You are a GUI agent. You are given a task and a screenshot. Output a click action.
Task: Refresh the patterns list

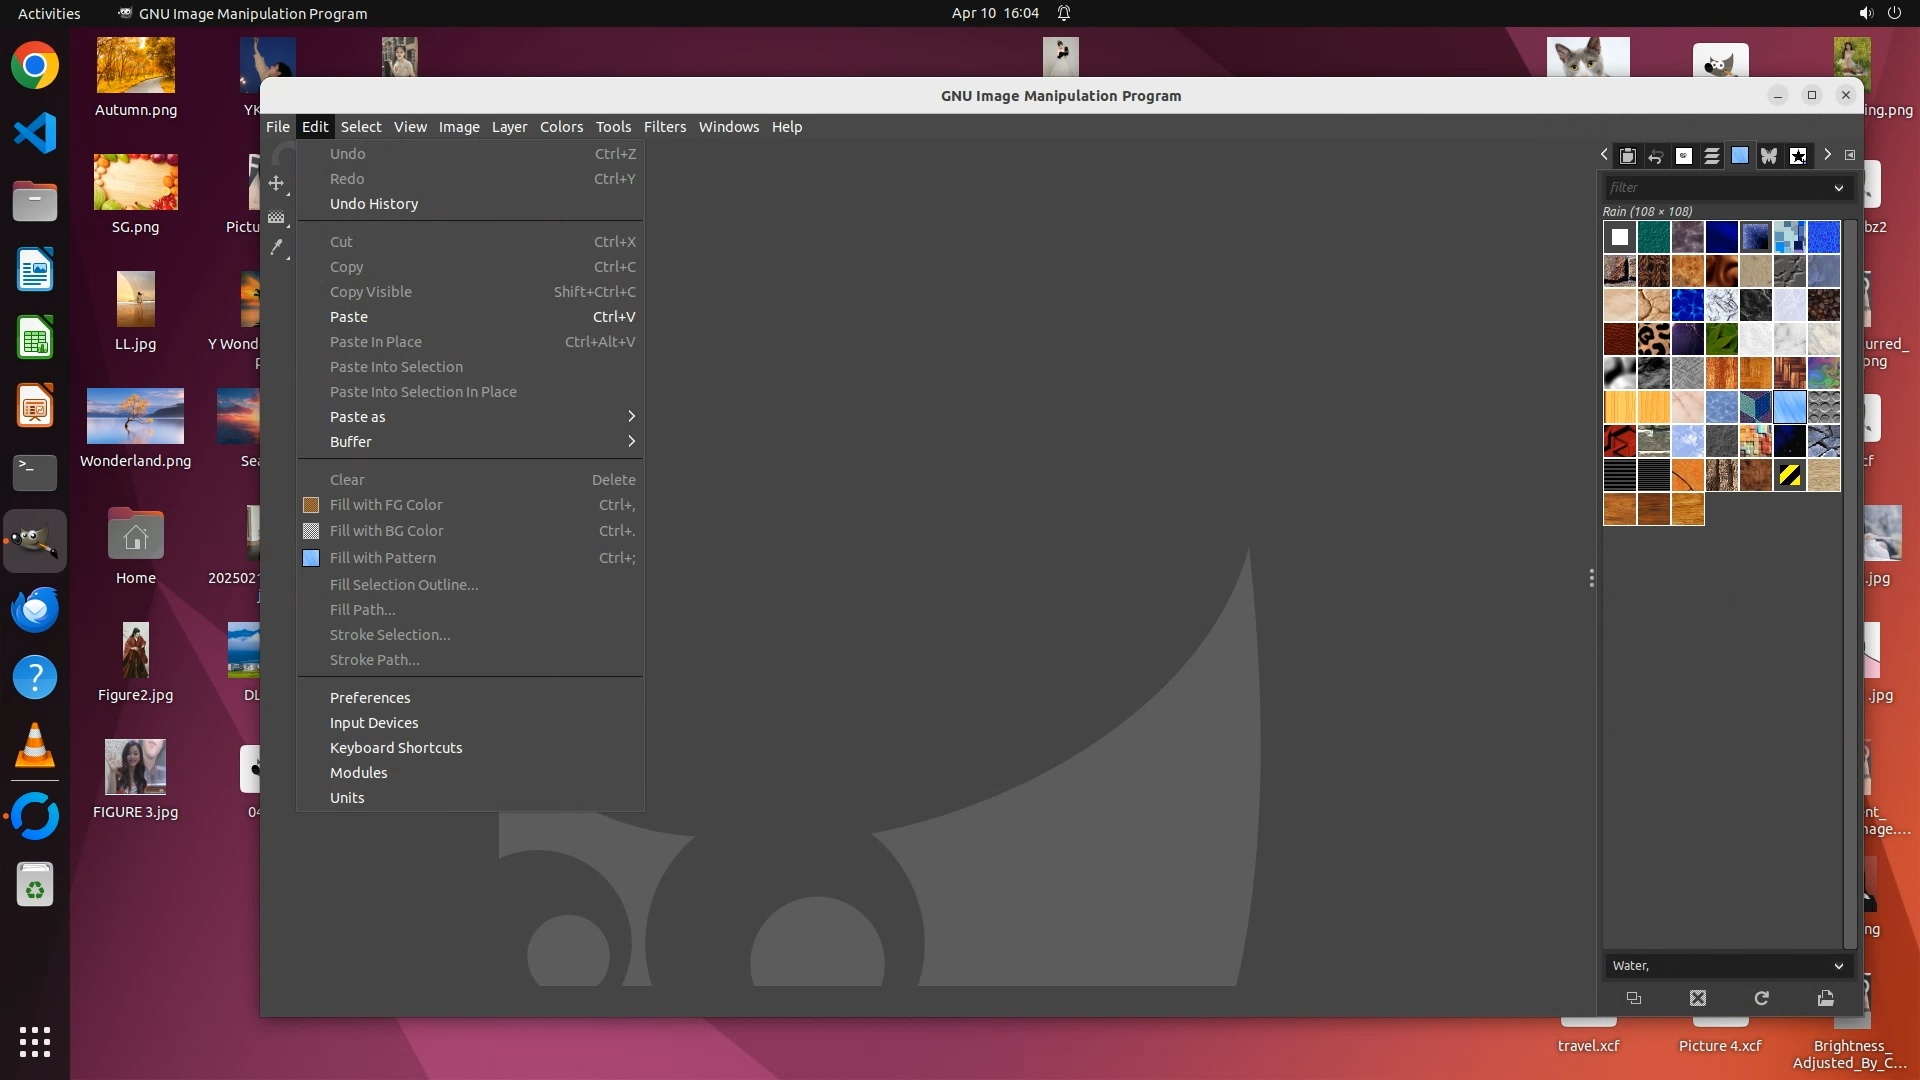tap(1762, 998)
